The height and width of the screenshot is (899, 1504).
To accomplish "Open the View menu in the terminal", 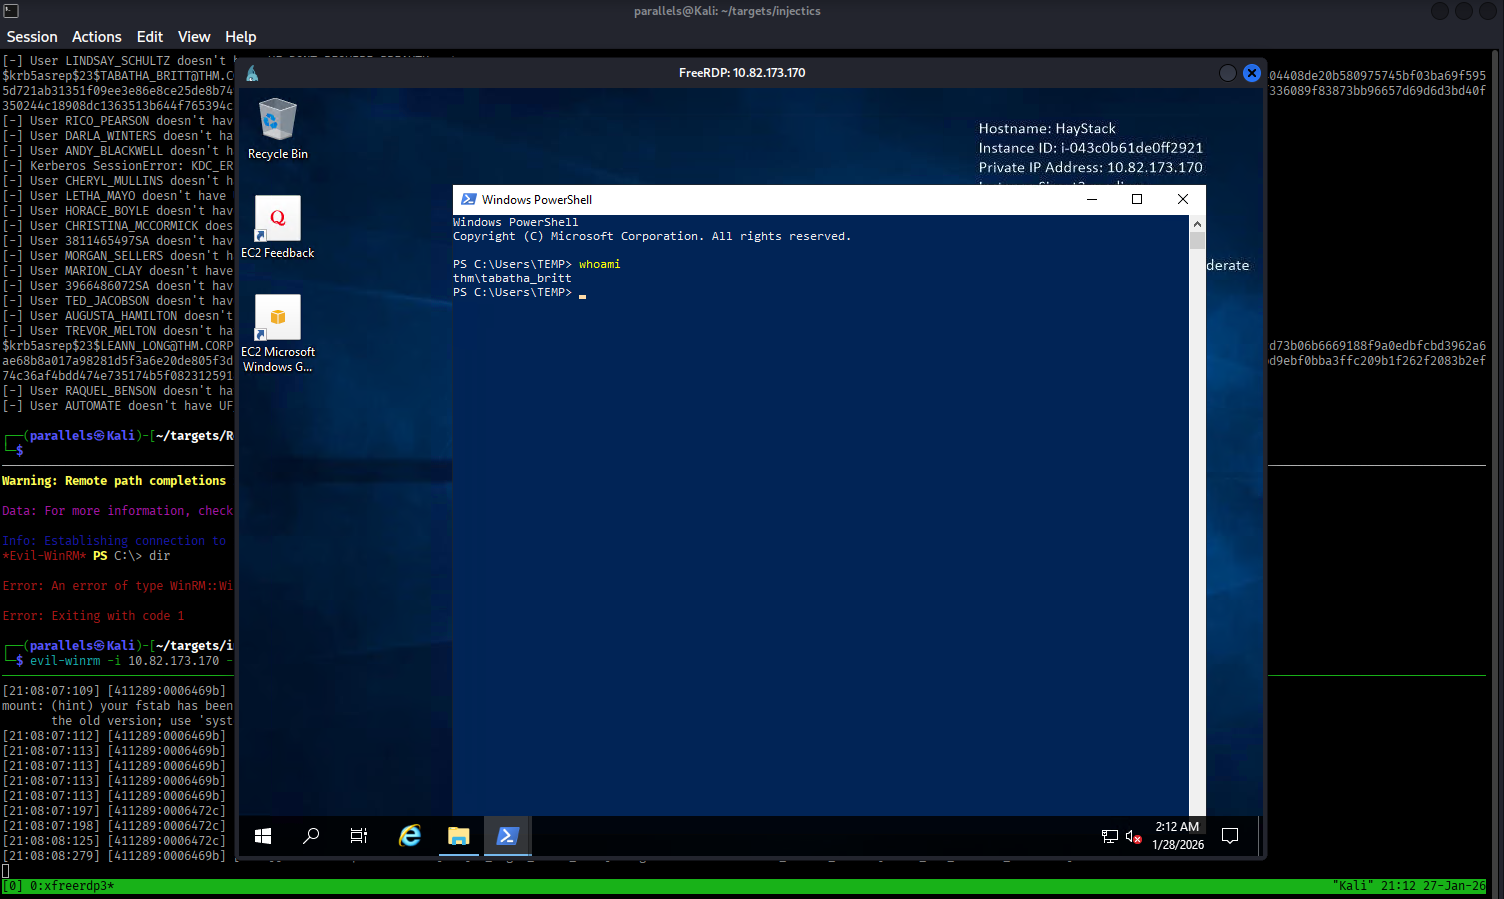I will point(194,37).
